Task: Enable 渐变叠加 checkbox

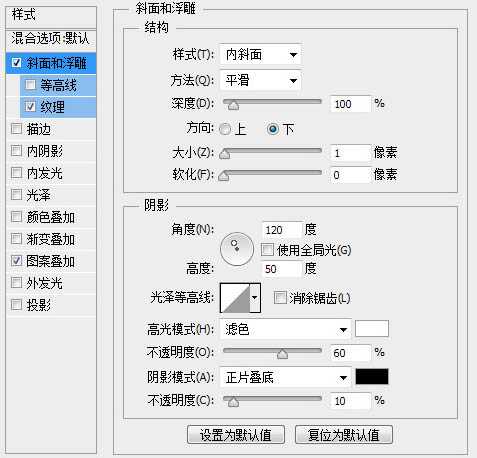Action: [16, 239]
